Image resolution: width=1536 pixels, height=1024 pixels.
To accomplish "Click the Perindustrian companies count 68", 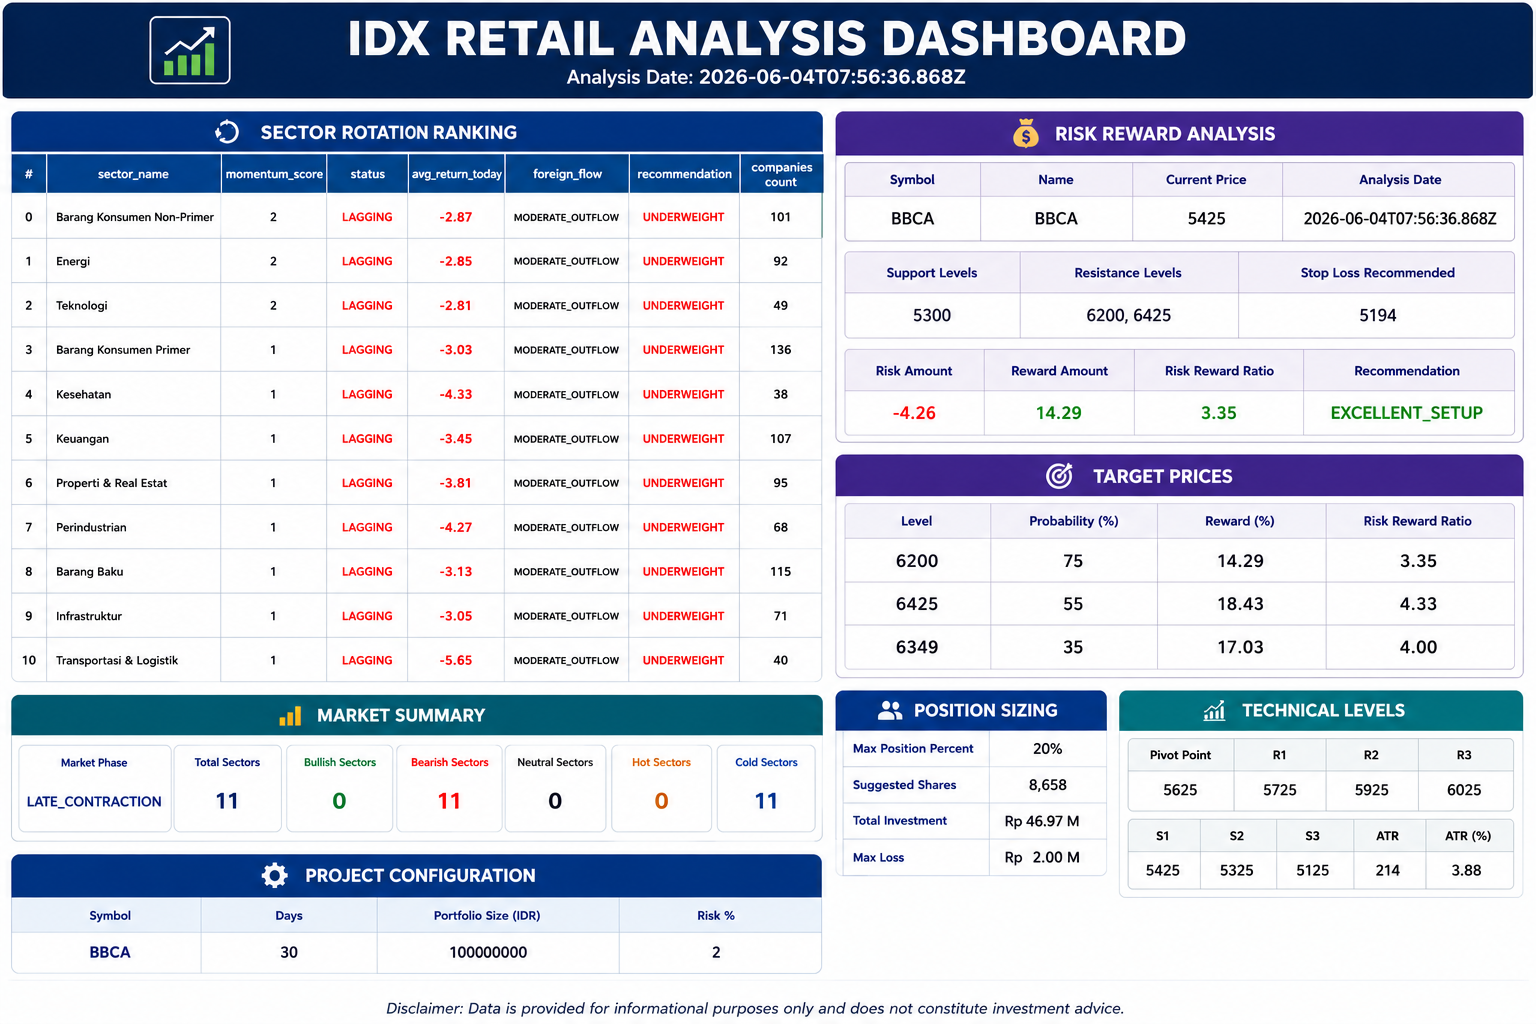I will click(x=781, y=527).
